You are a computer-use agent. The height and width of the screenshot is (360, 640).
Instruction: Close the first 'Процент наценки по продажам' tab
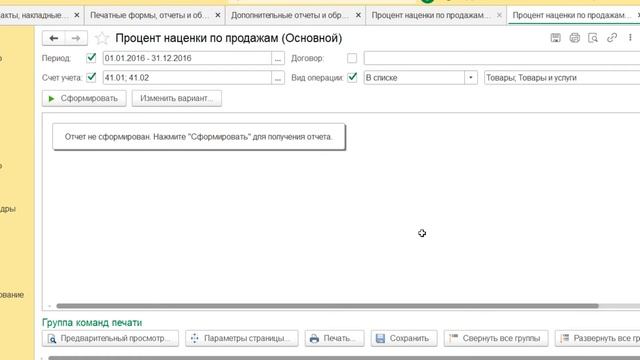[499, 15]
